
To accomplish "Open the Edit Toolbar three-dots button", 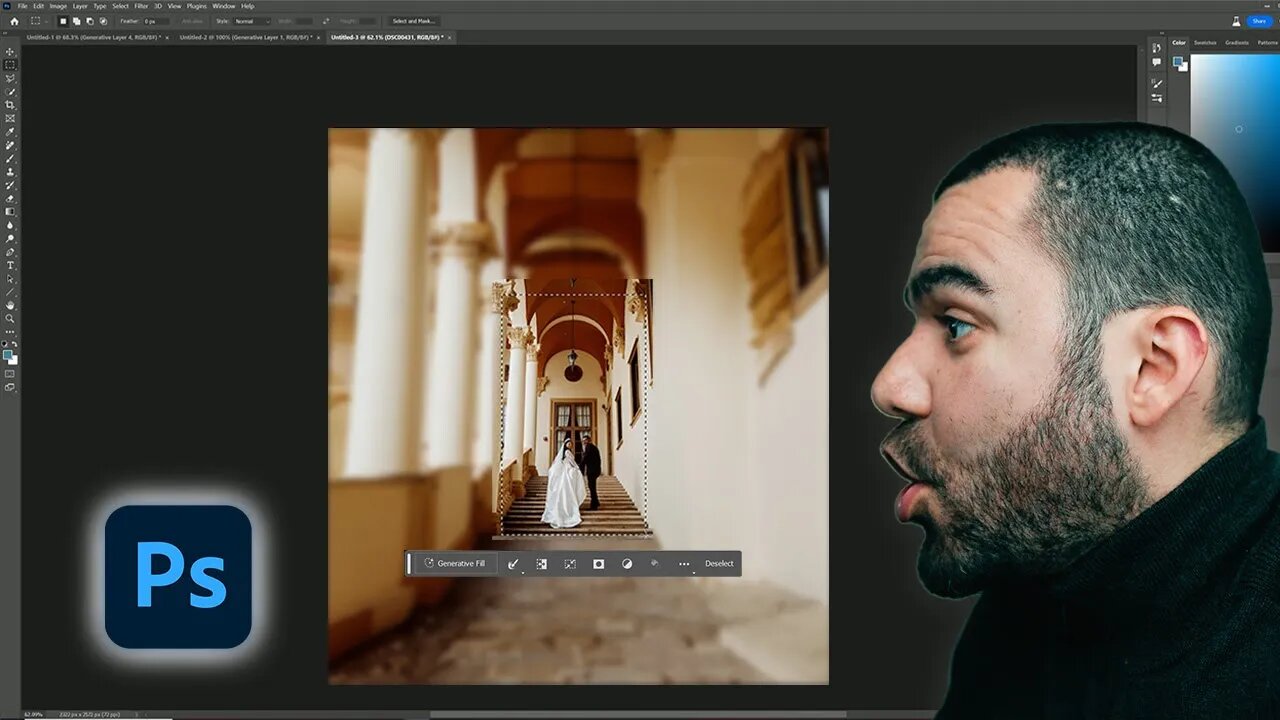I will 11,331.
